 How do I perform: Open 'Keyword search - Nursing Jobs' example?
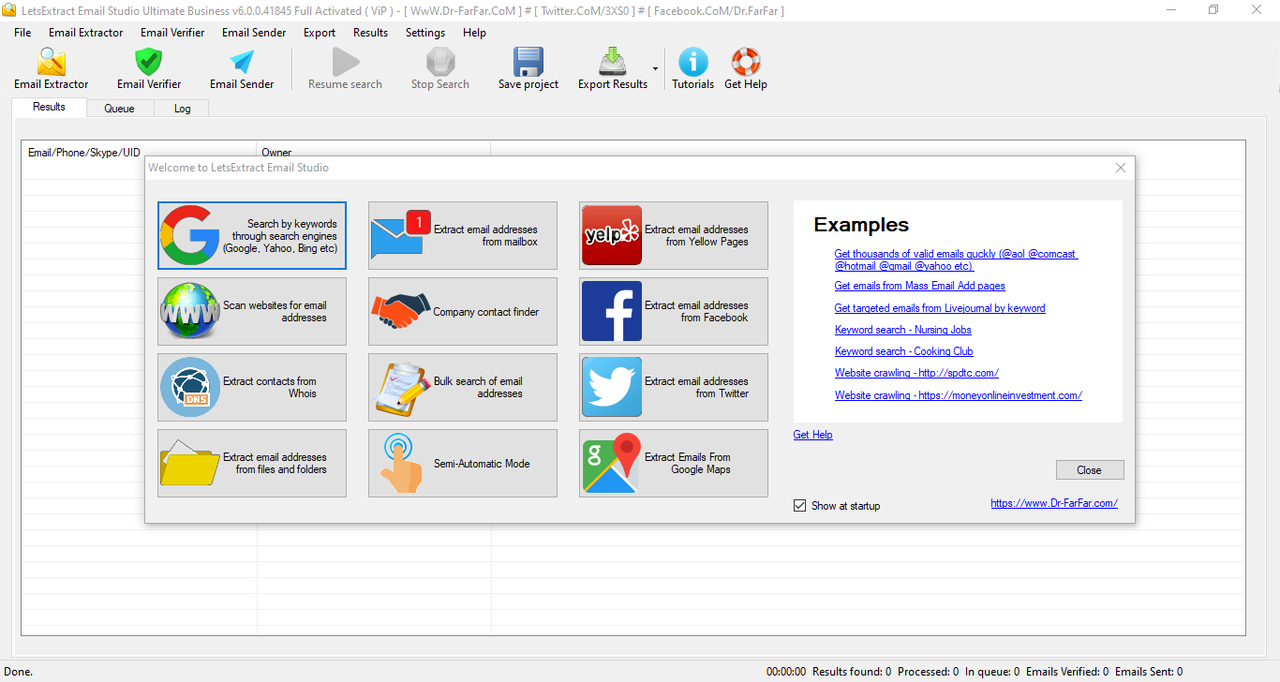pos(903,330)
